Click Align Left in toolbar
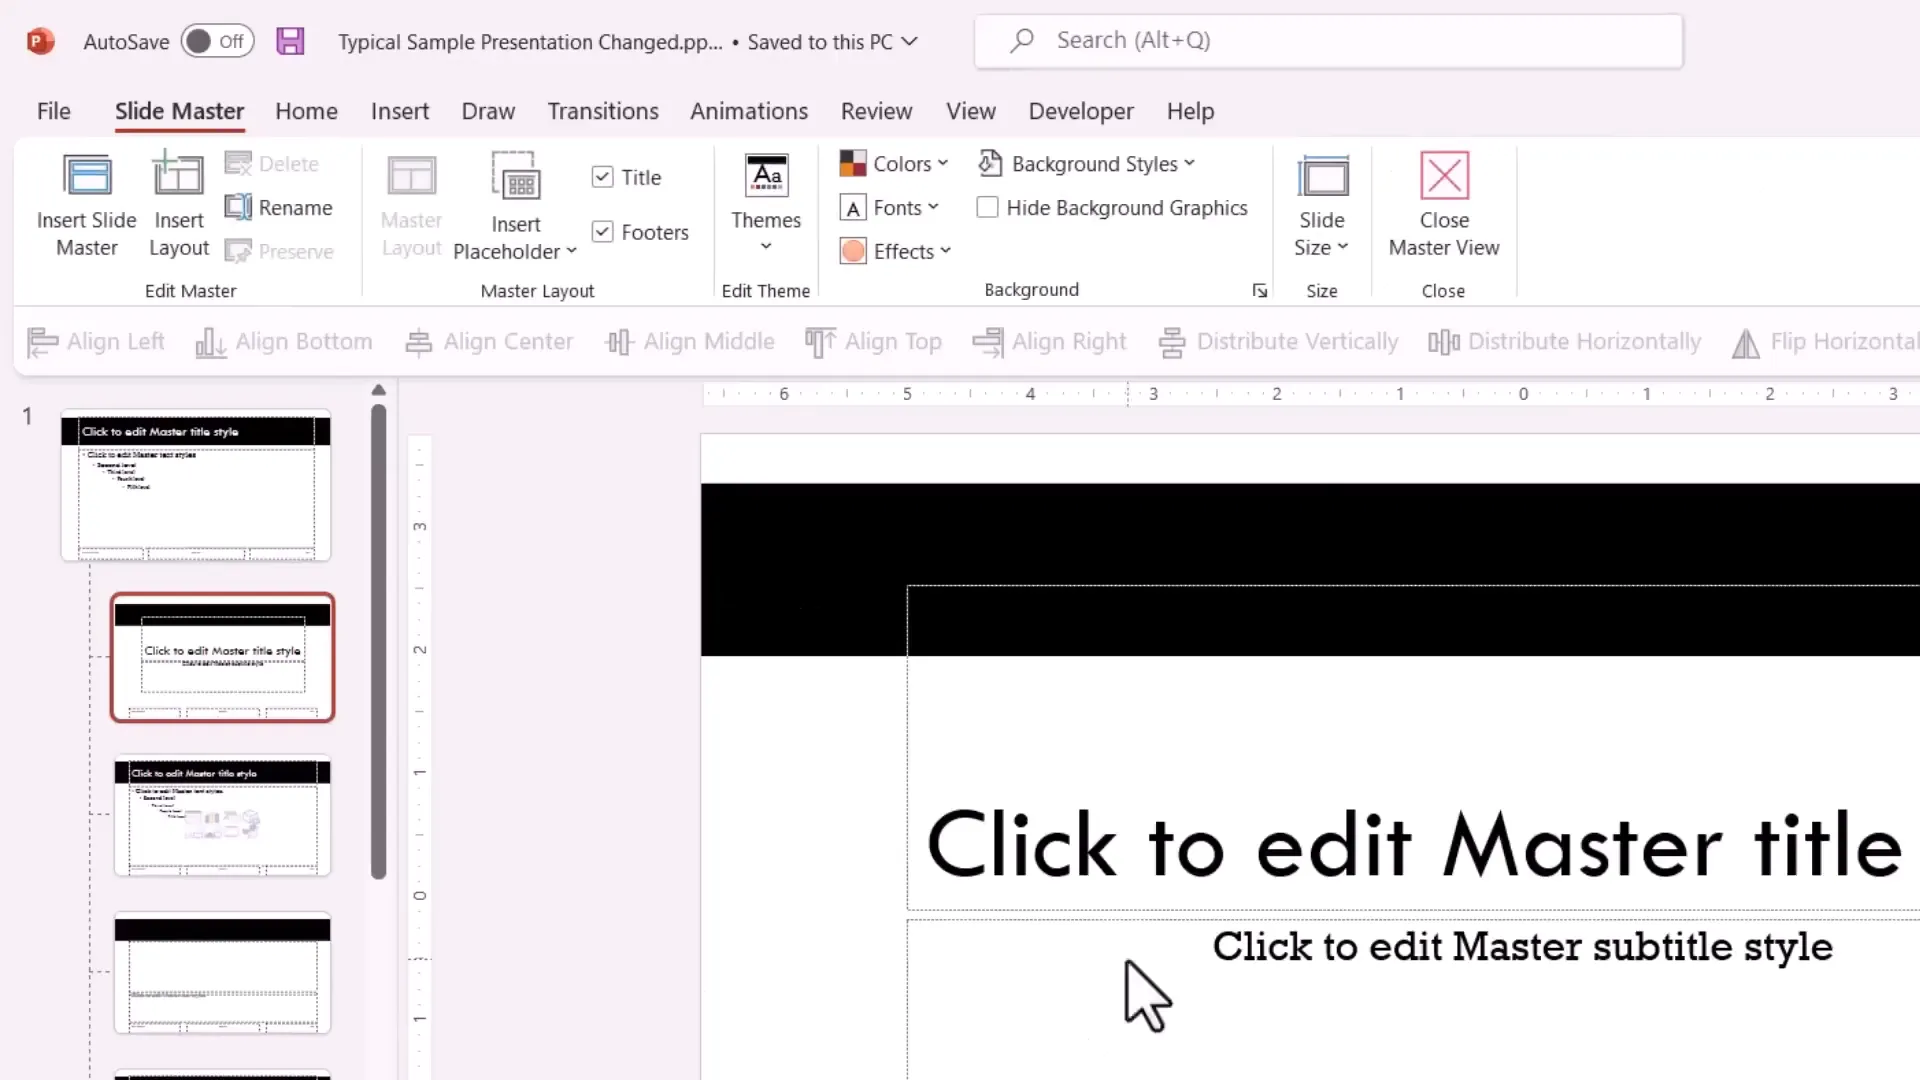Viewport: 1920px width, 1080px height. click(96, 342)
